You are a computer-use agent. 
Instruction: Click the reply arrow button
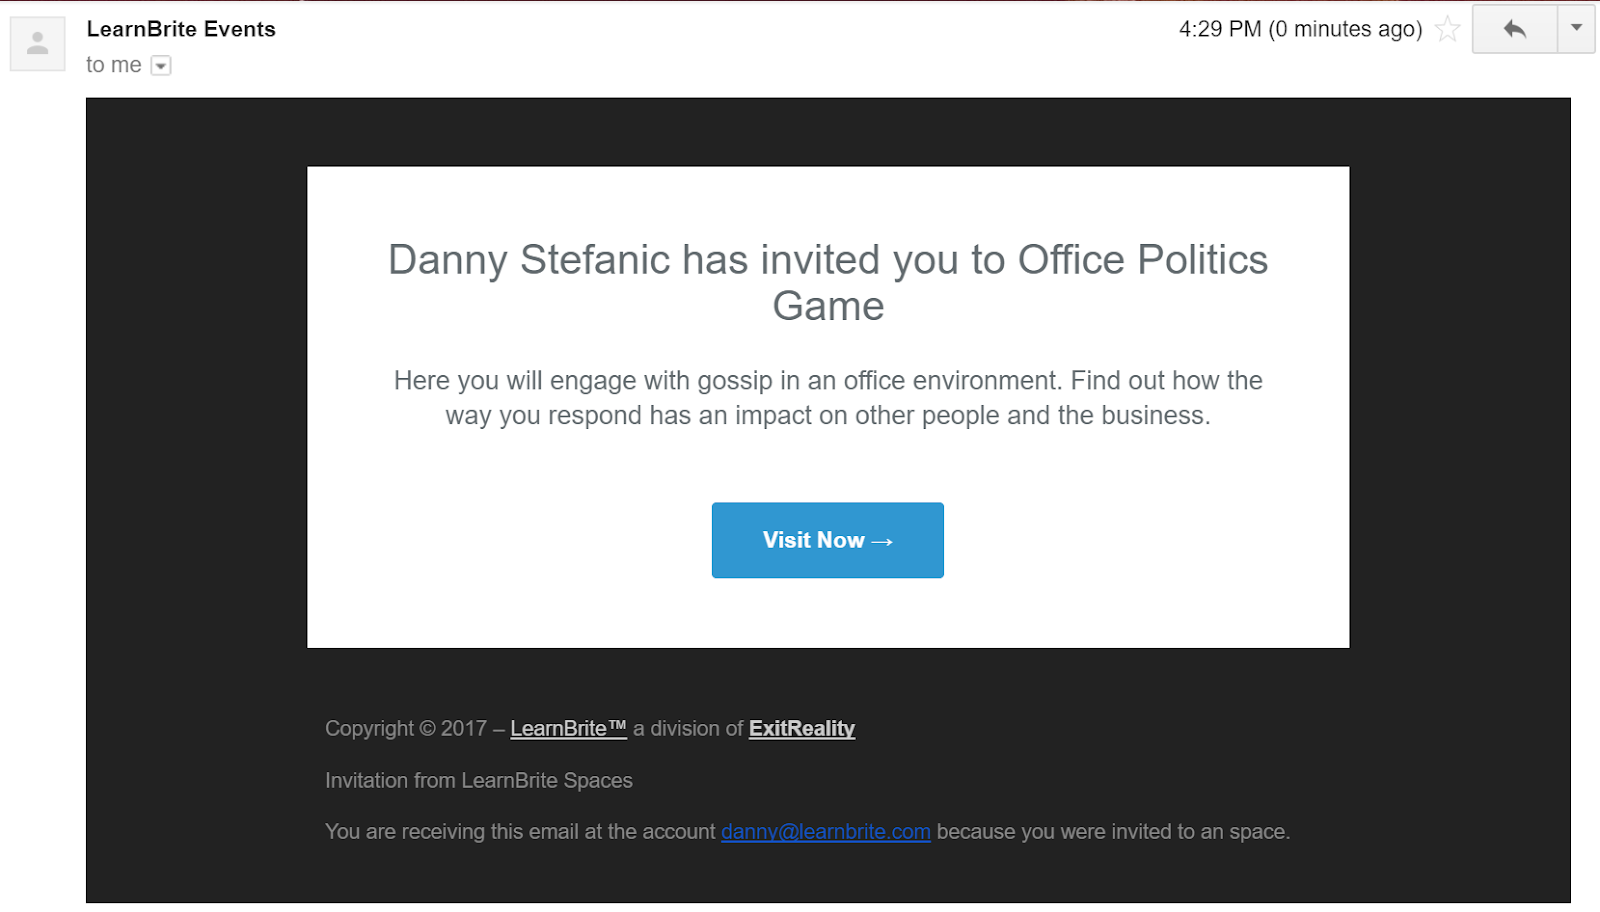(x=1514, y=29)
